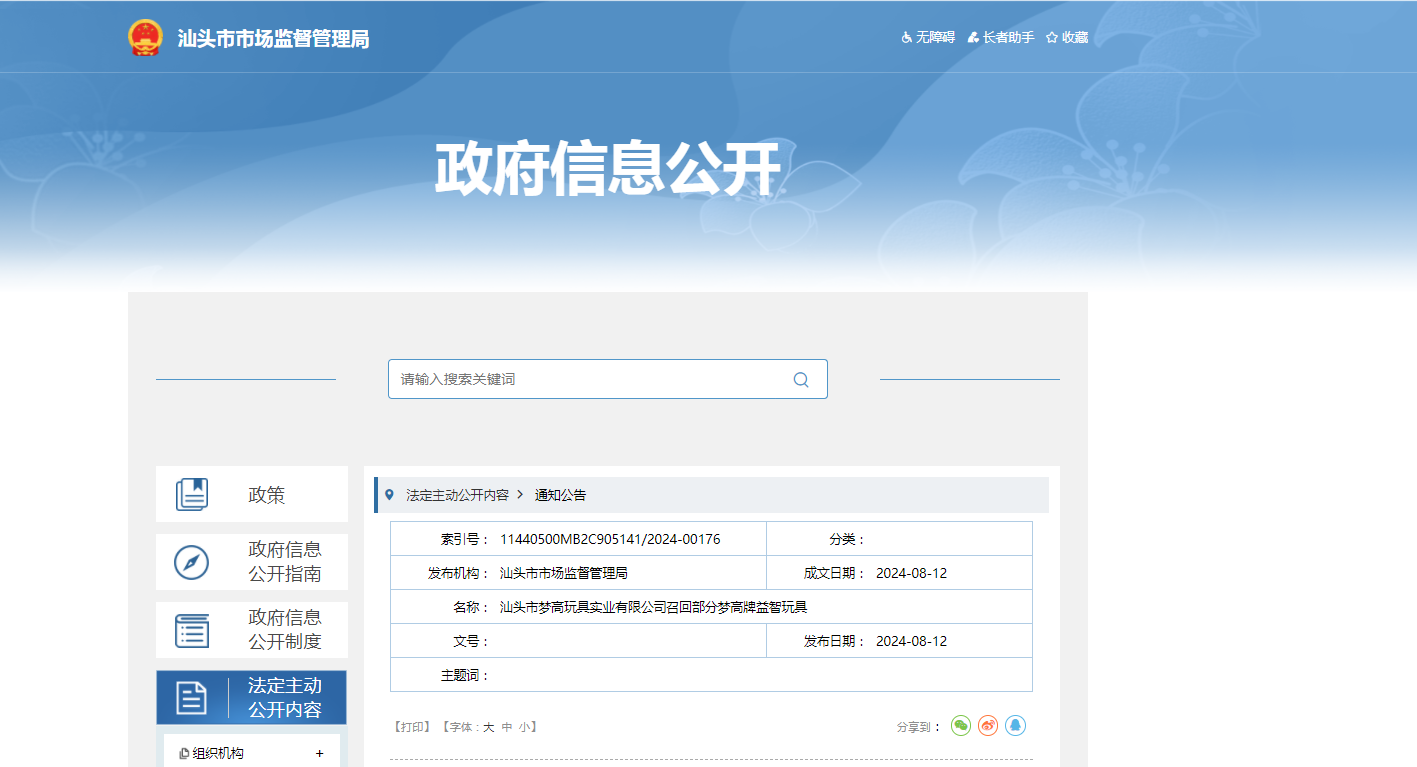Click the search magnifier icon
Viewport: 1417px width, 767px height.
pos(801,380)
